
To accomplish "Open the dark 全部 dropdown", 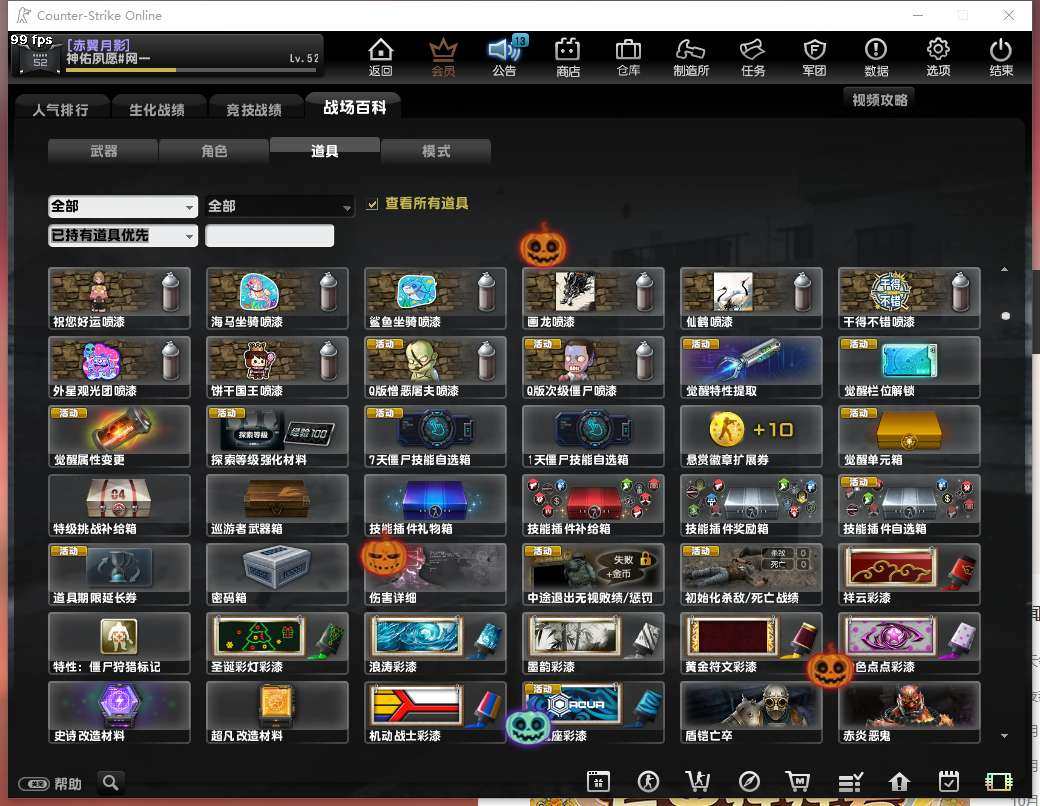I will (279, 206).
